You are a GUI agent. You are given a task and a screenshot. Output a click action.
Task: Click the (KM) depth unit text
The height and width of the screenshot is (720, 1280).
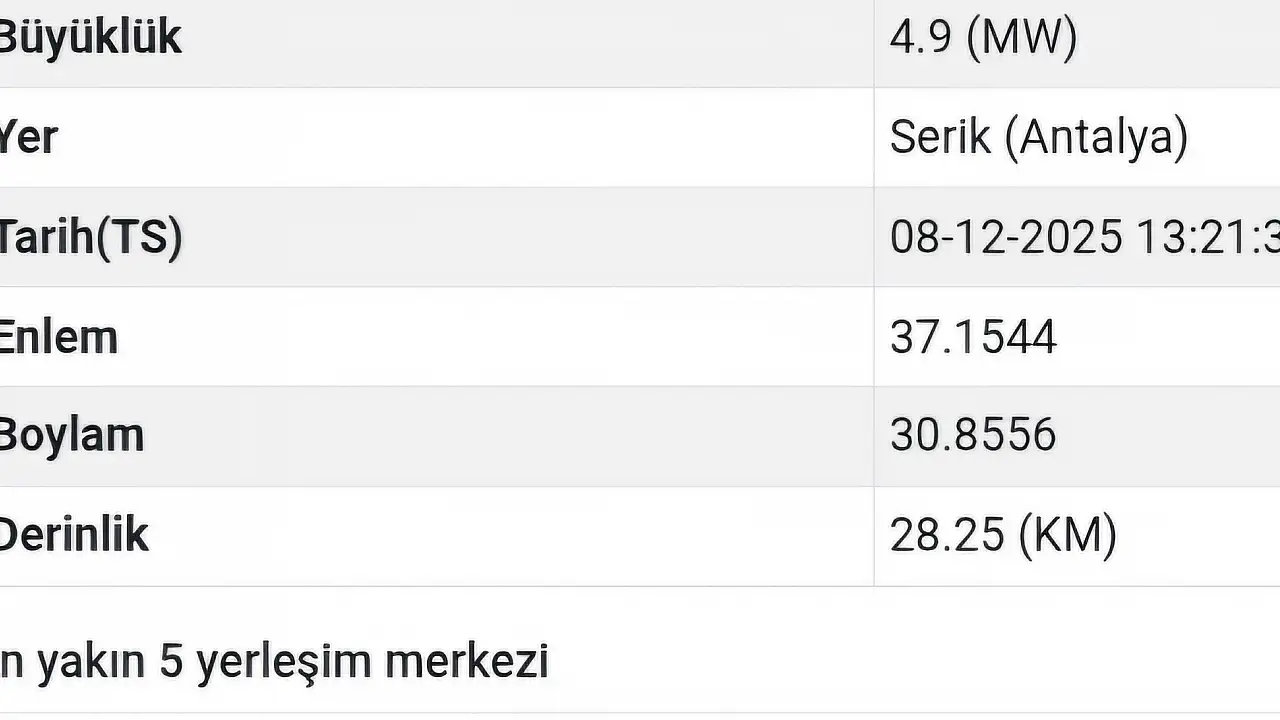[1068, 535]
